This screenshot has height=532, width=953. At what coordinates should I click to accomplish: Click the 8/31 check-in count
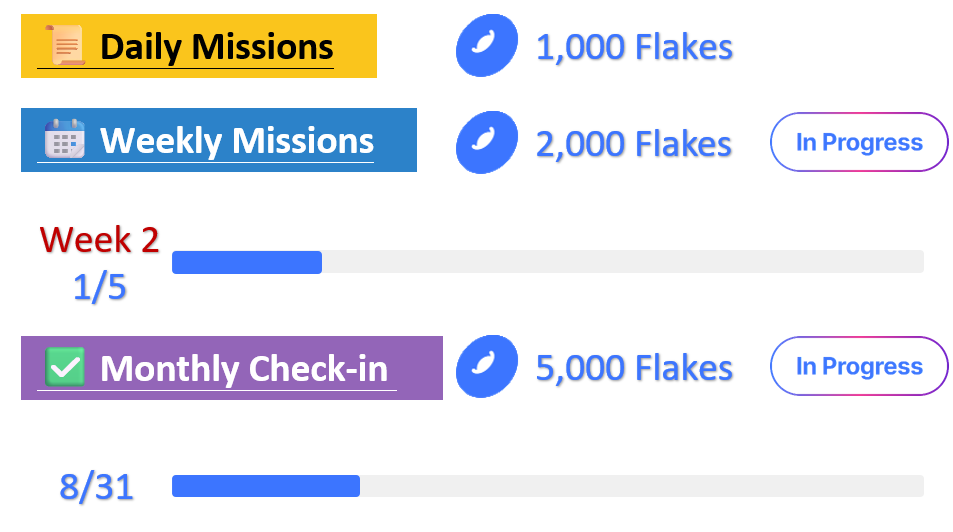96,487
